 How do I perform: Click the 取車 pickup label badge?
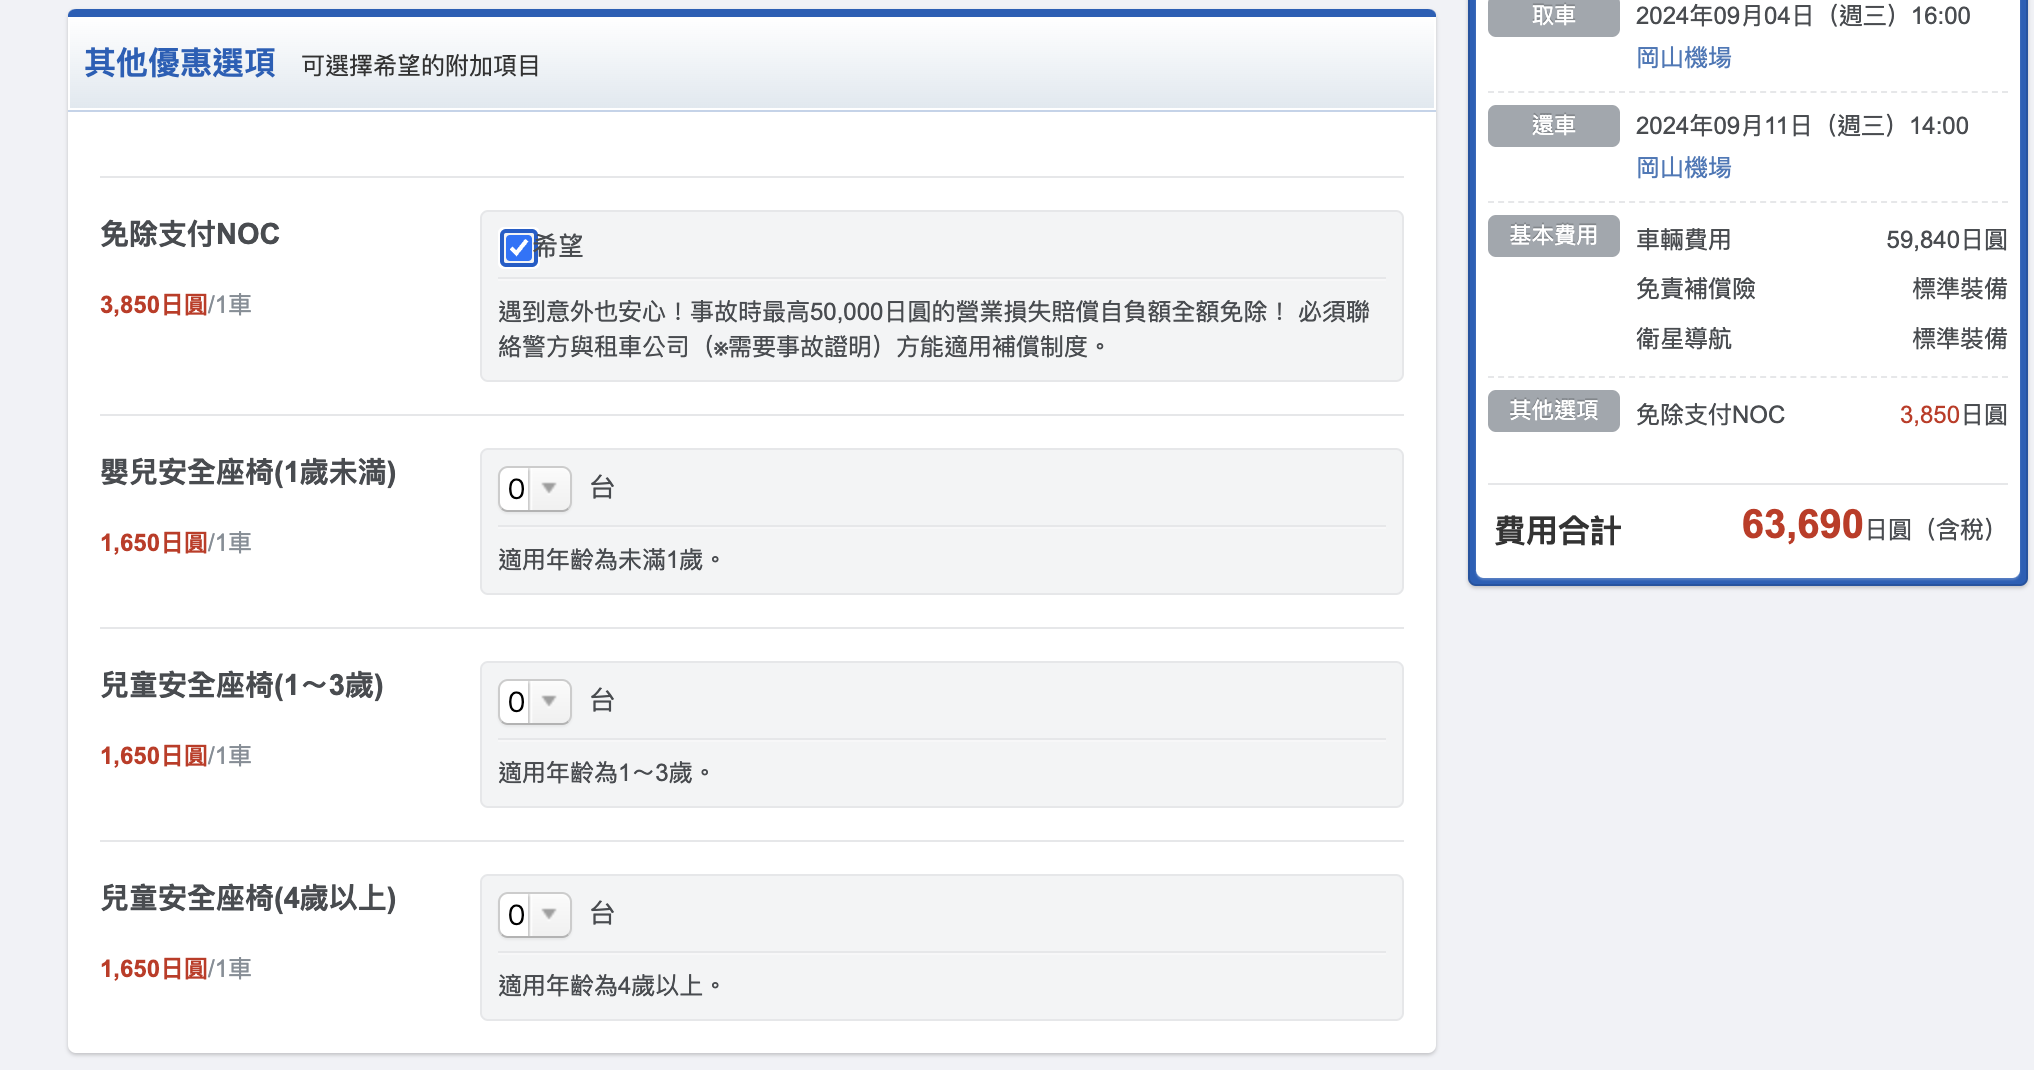pos(1553,17)
